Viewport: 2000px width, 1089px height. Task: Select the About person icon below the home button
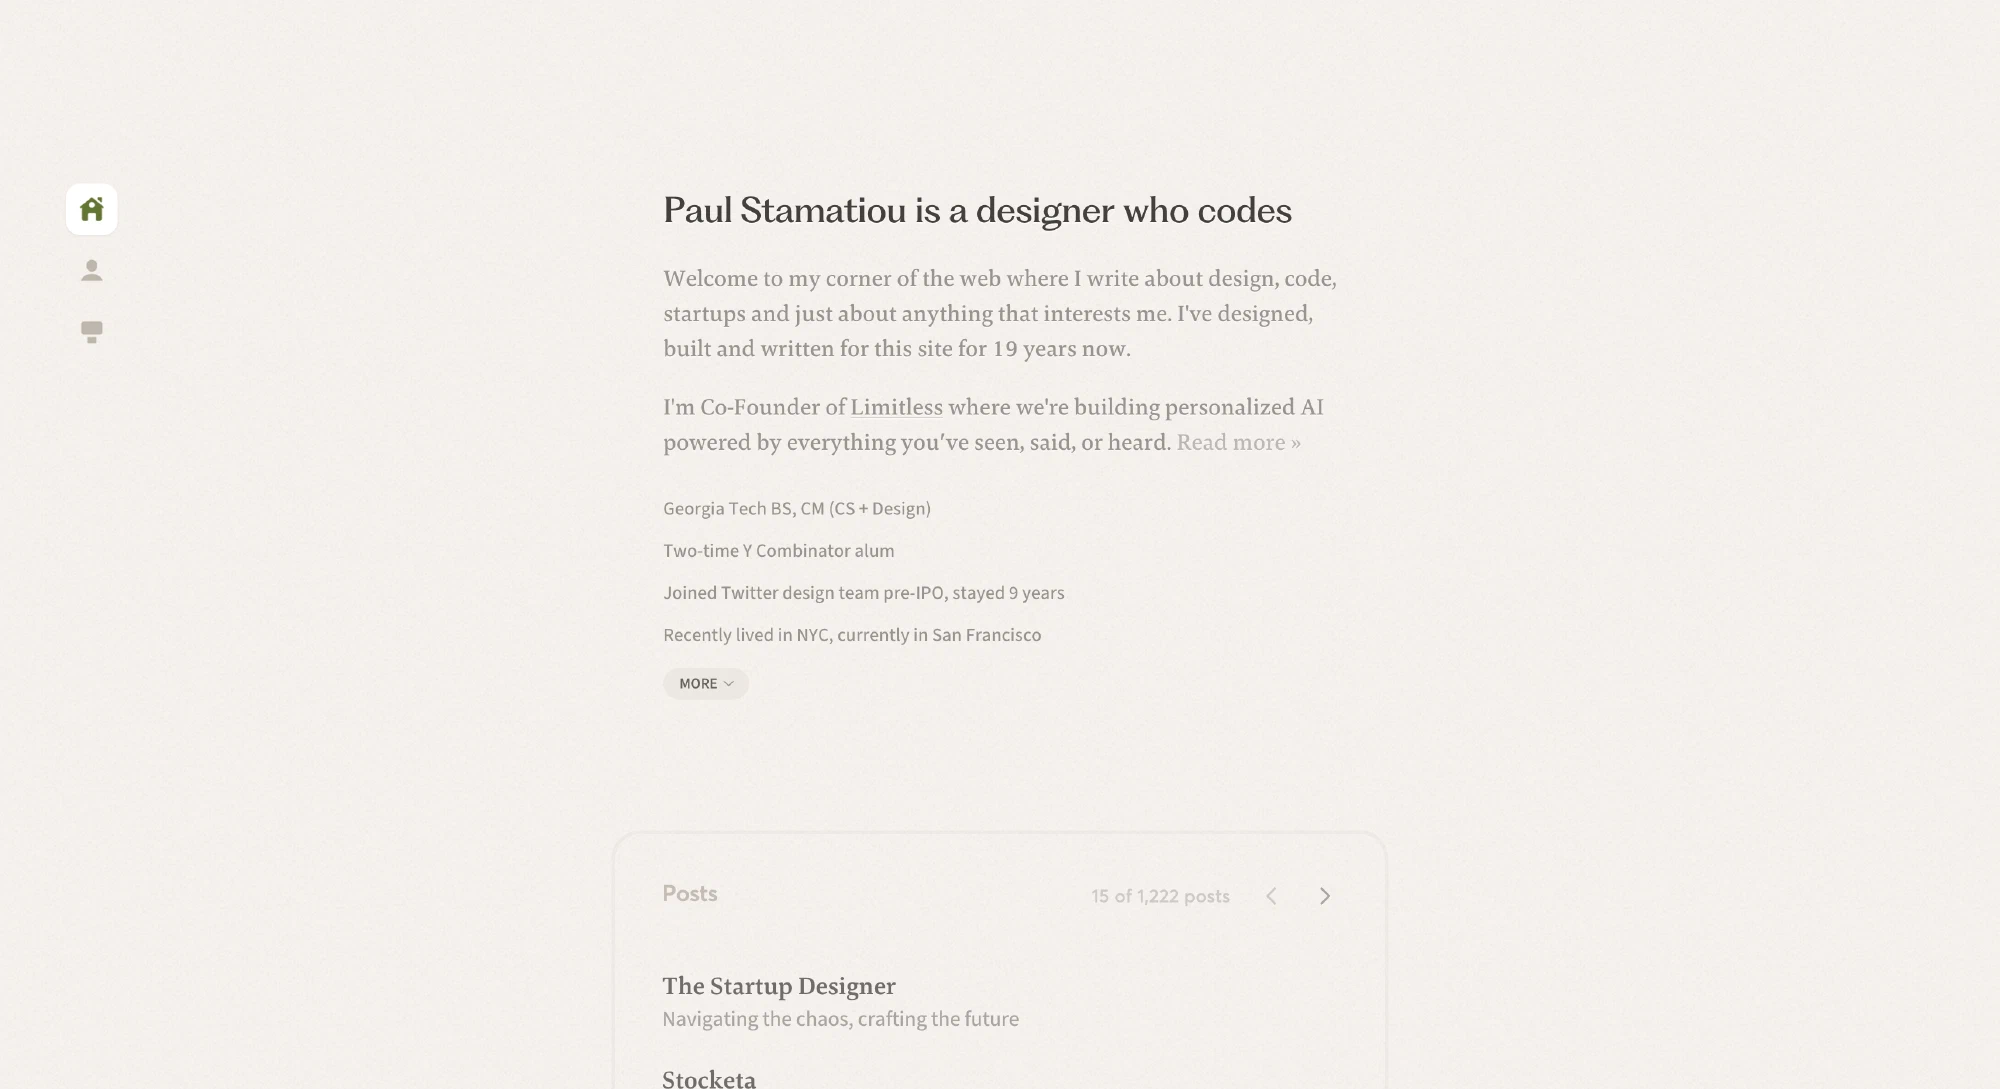[91, 269]
